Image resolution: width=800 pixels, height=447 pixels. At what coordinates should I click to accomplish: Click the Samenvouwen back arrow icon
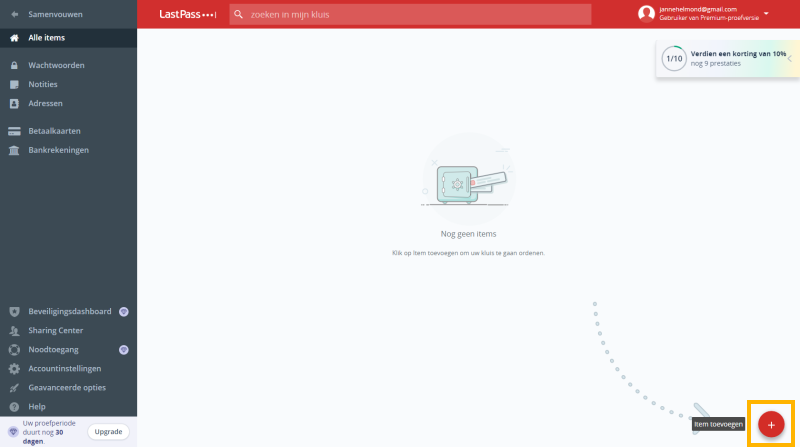tap(14, 14)
